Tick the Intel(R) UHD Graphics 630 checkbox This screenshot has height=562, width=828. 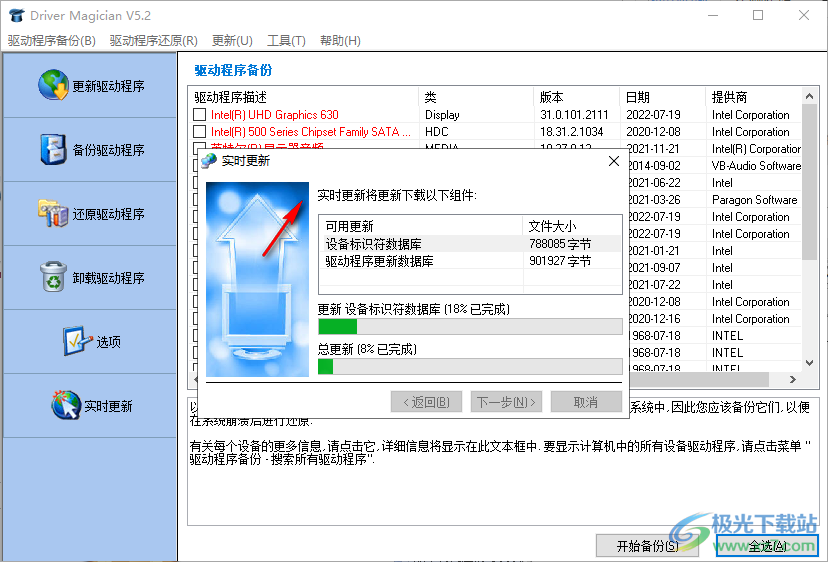pyautogui.click(x=200, y=115)
